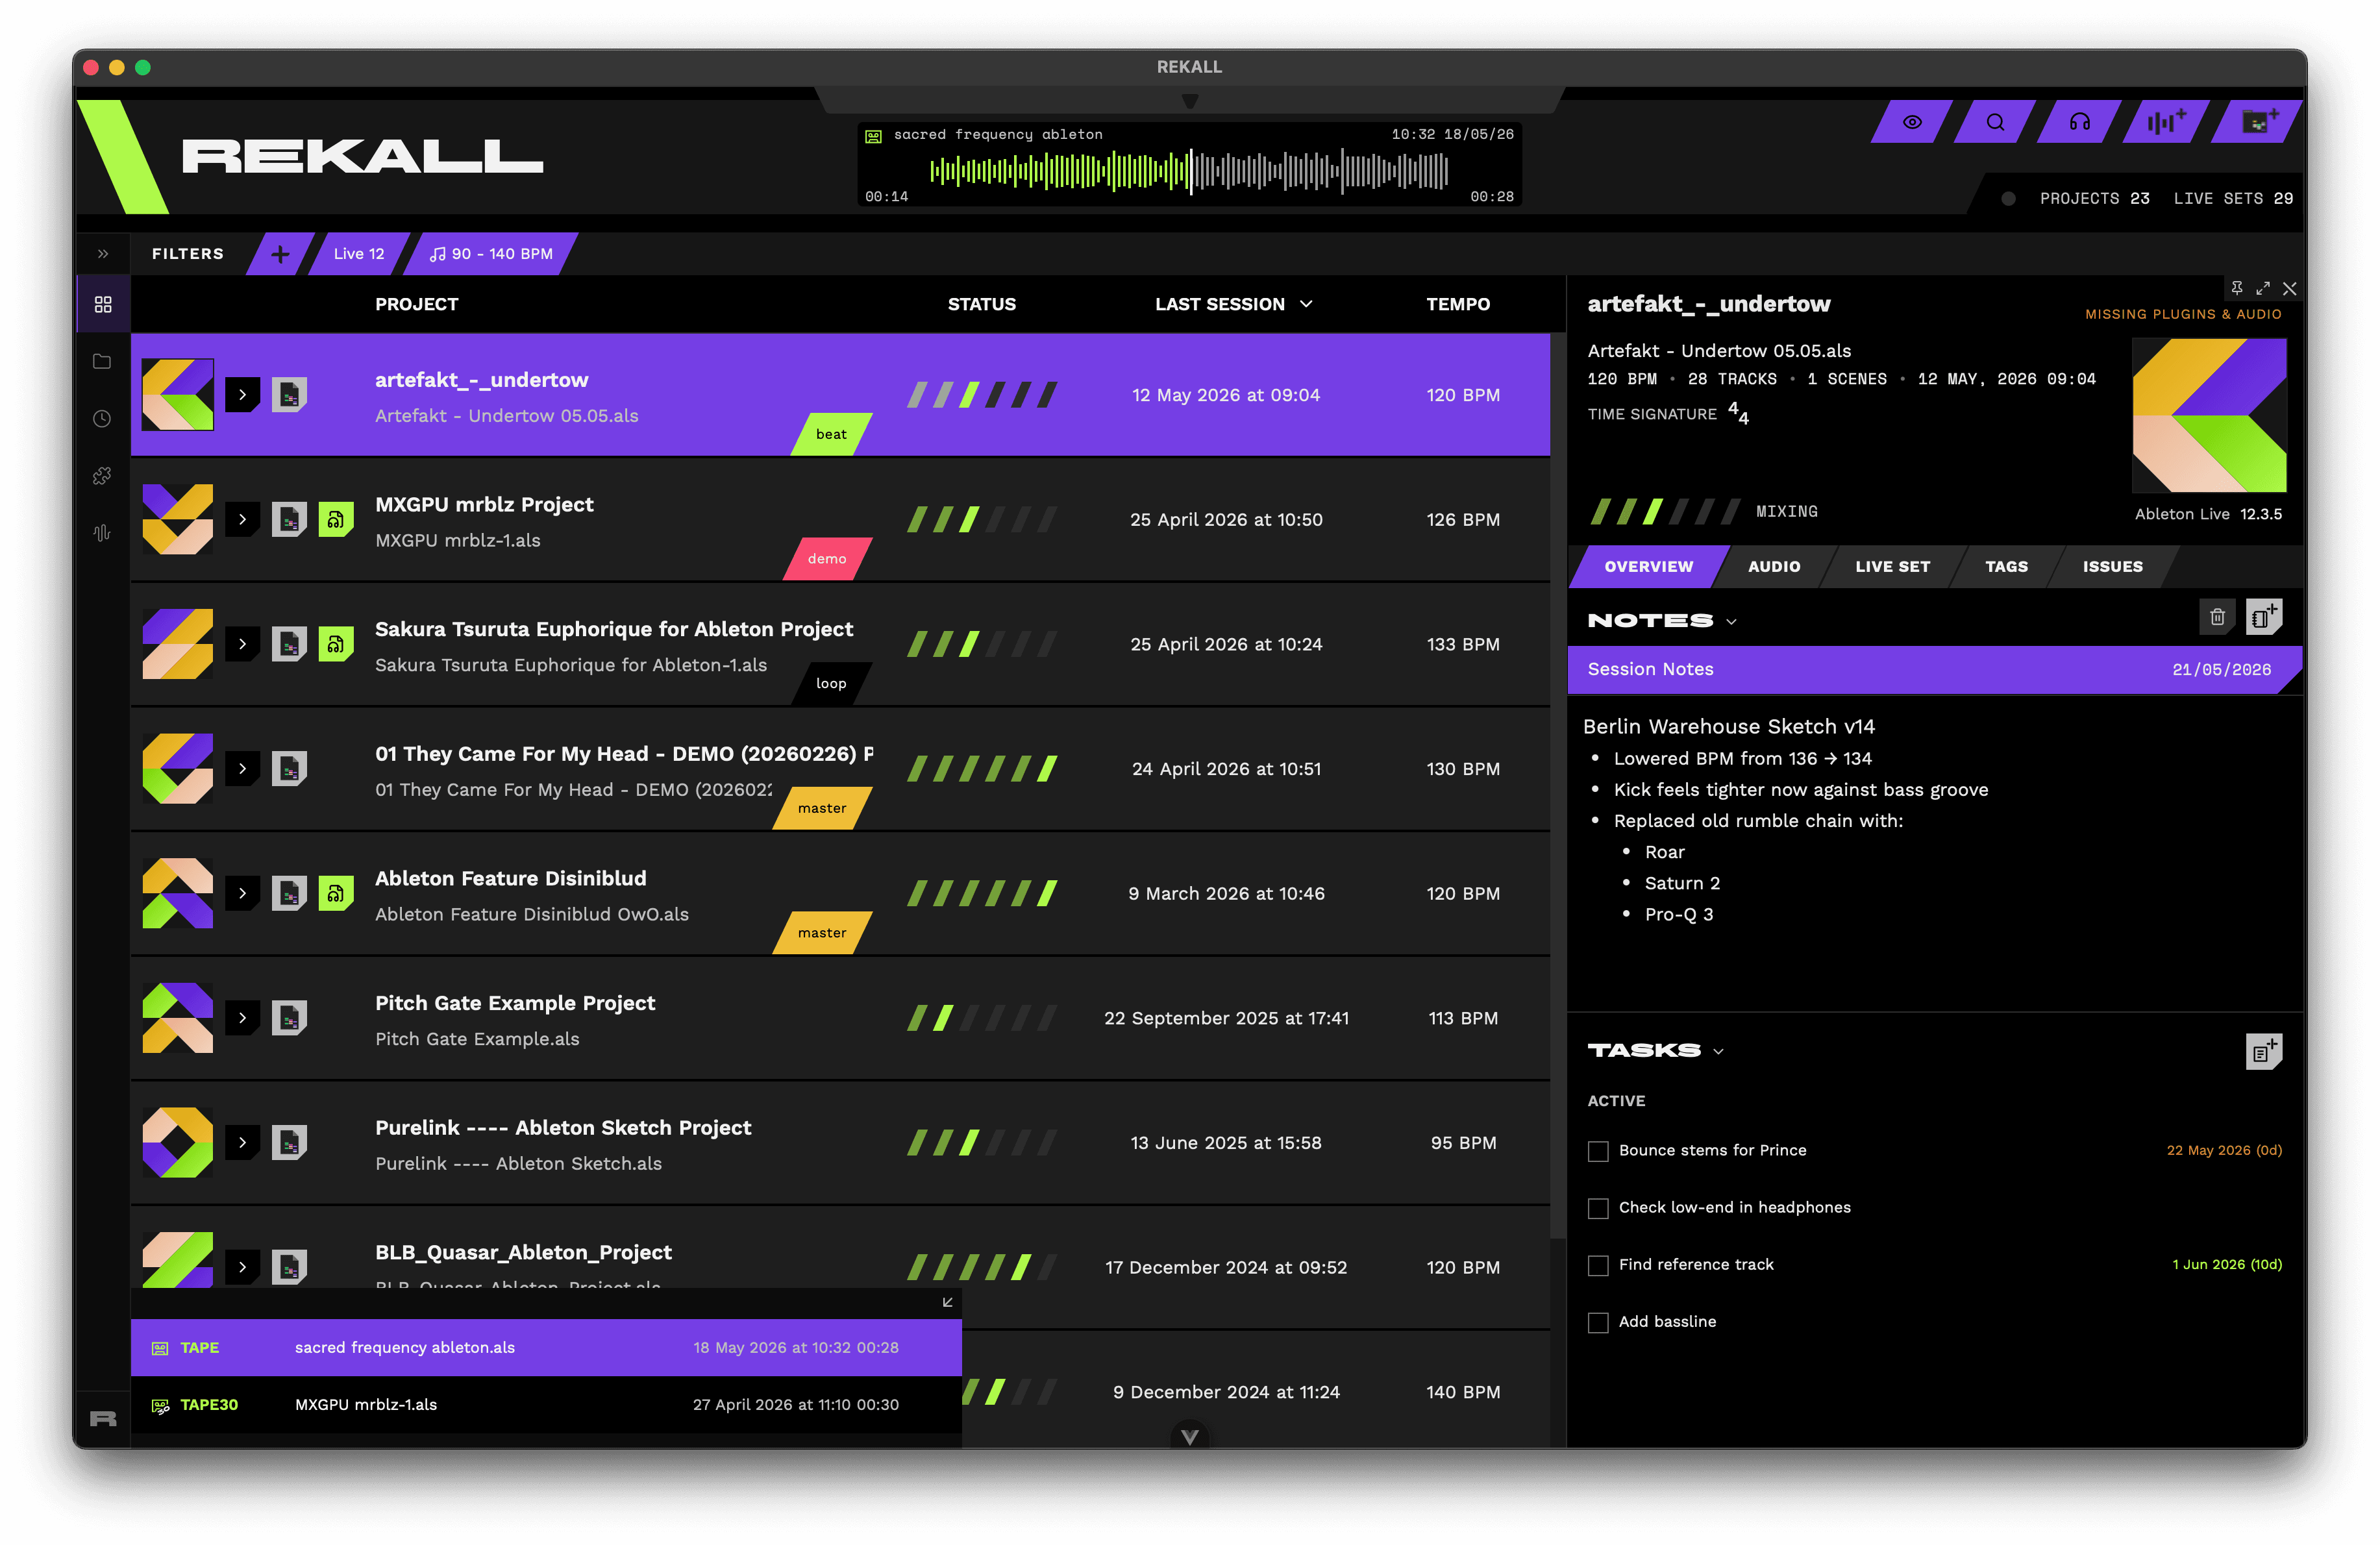The image size is (2380, 1545).
Task: Expand the Ableton Feature Disiniblud row
Action: (242, 893)
